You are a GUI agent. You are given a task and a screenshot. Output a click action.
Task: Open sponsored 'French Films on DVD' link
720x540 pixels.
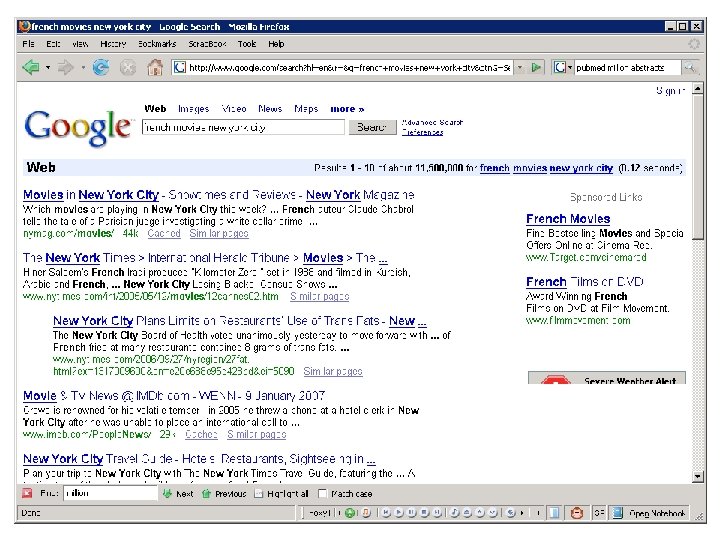(585, 281)
